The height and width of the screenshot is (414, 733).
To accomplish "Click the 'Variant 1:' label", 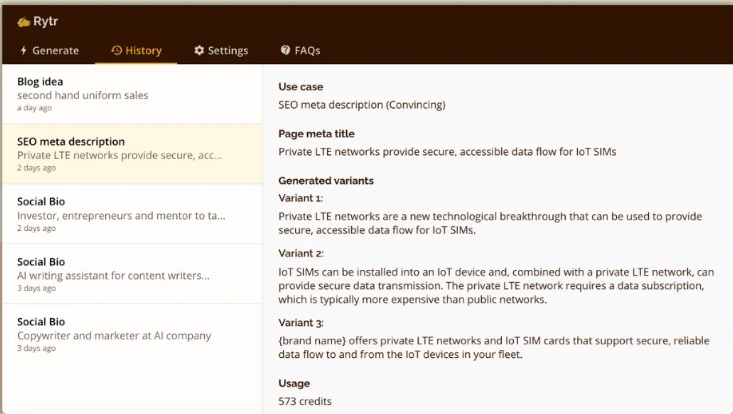I will click(x=301, y=198).
